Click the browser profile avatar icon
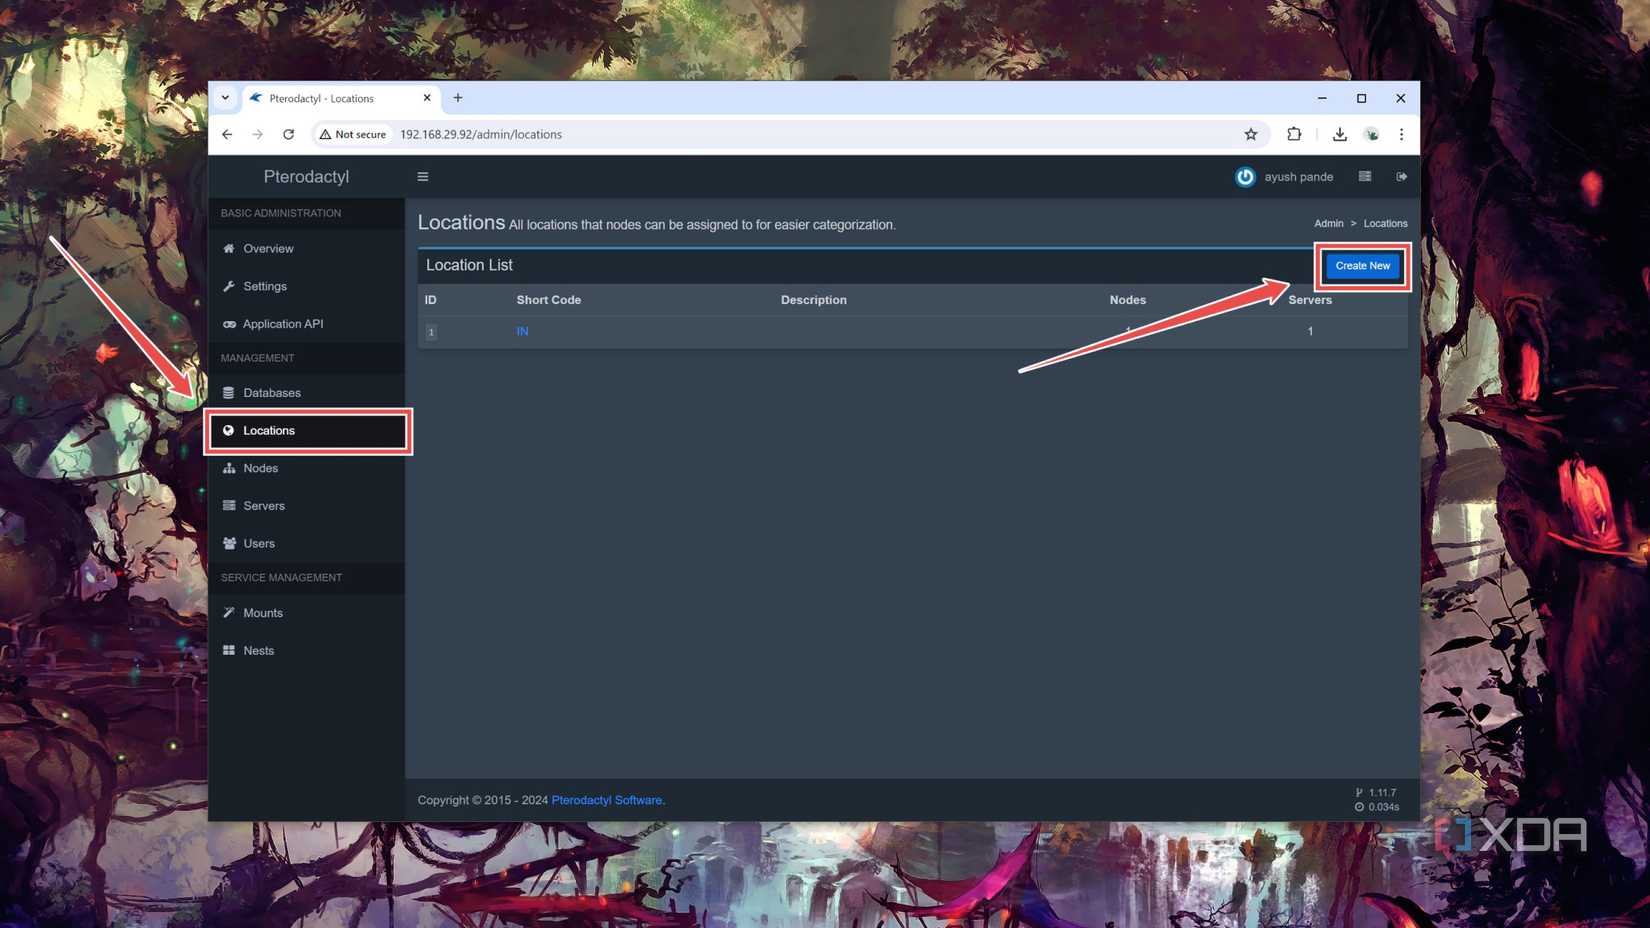This screenshot has width=1650, height=928. 1372,134
